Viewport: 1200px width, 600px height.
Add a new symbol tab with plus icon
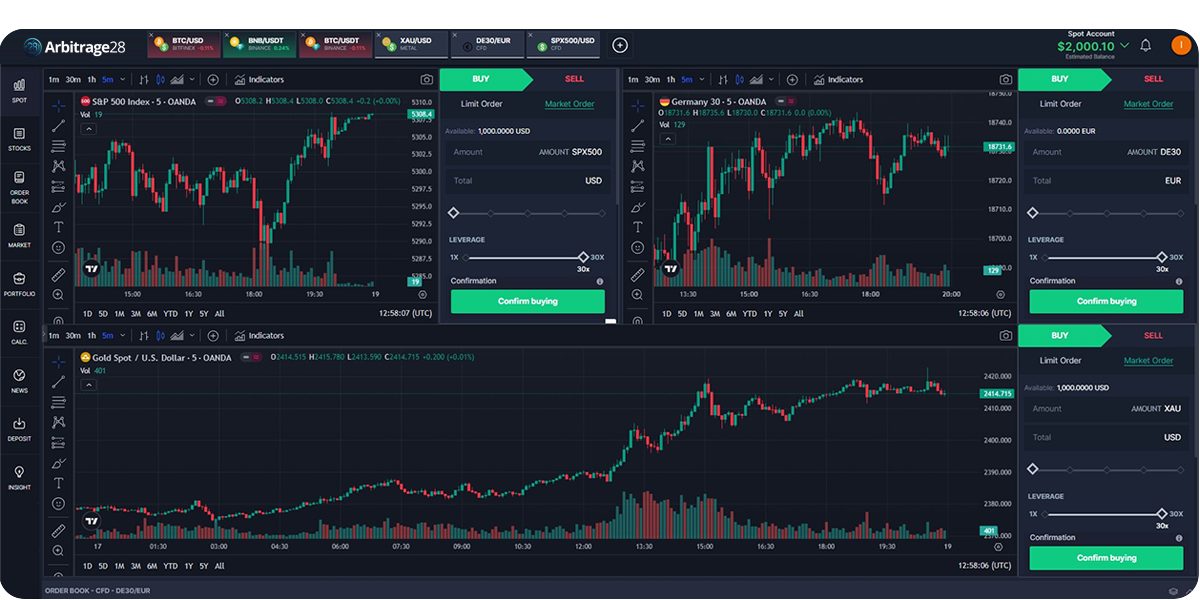coord(620,45)
